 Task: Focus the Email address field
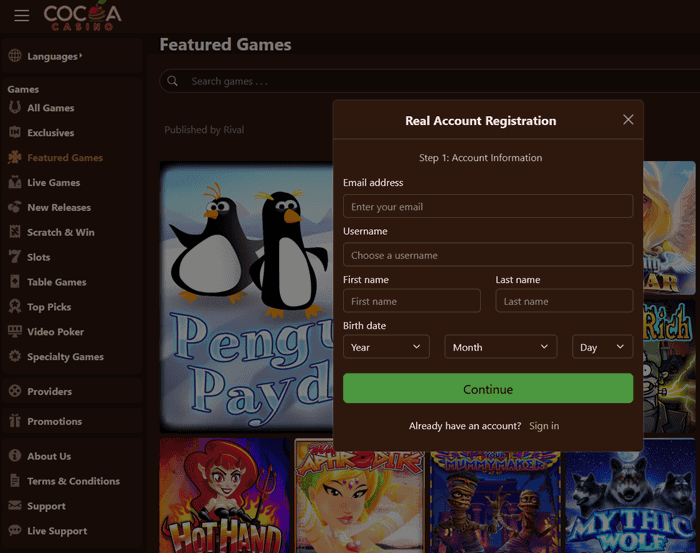point(488,206)
